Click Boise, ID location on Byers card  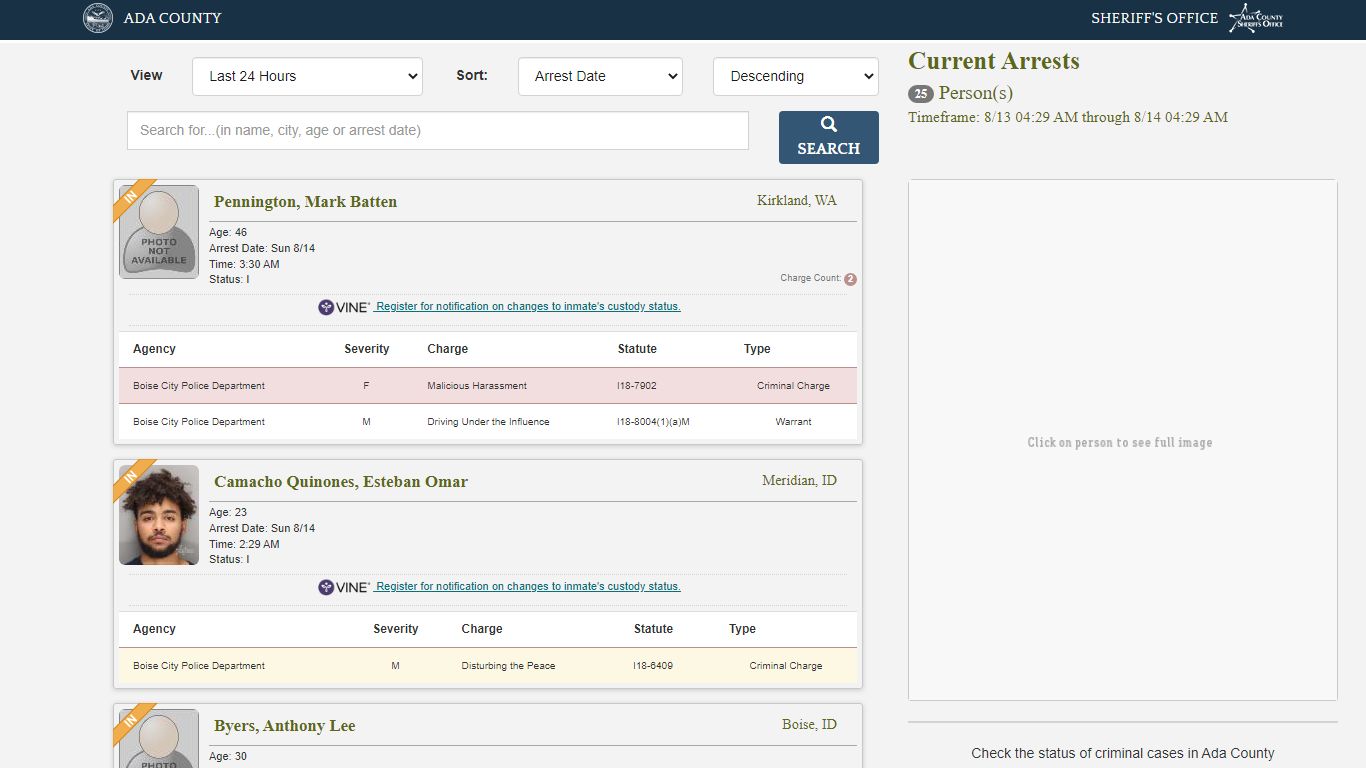(x=809, y=725)
